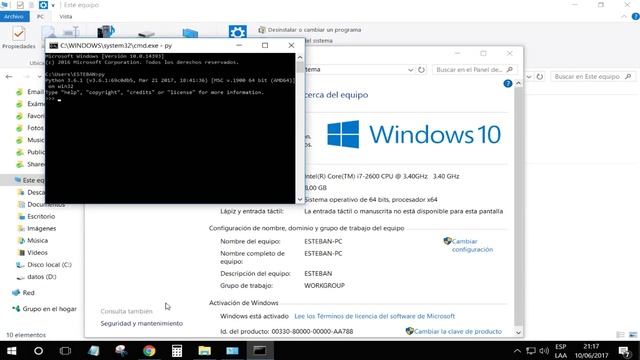Screen dimensions: 640x360
Task: Switch Explorer to large icons view button
Action: click(633, 335)
